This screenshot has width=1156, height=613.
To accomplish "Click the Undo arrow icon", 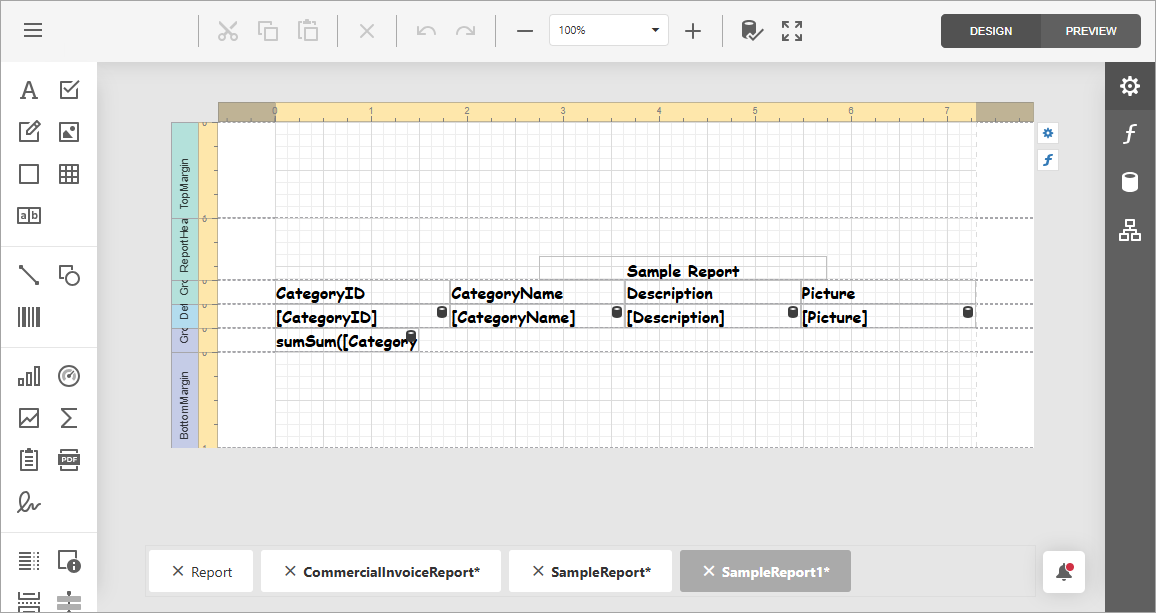I will pyautogui.click(x=426, y=31).
